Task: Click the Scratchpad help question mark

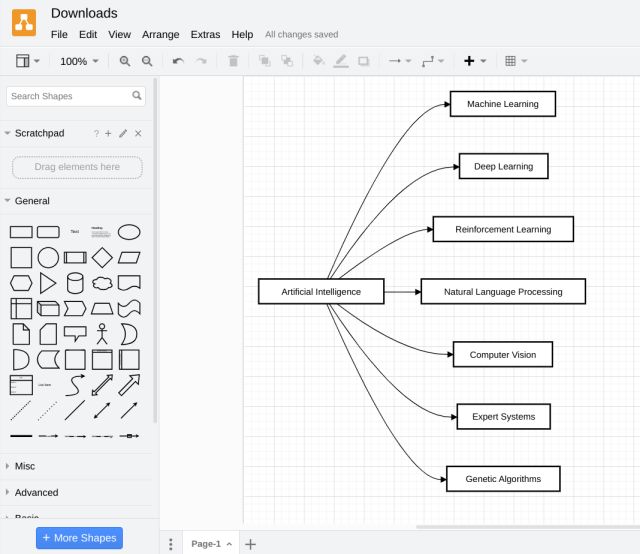Action: point(96,133)
